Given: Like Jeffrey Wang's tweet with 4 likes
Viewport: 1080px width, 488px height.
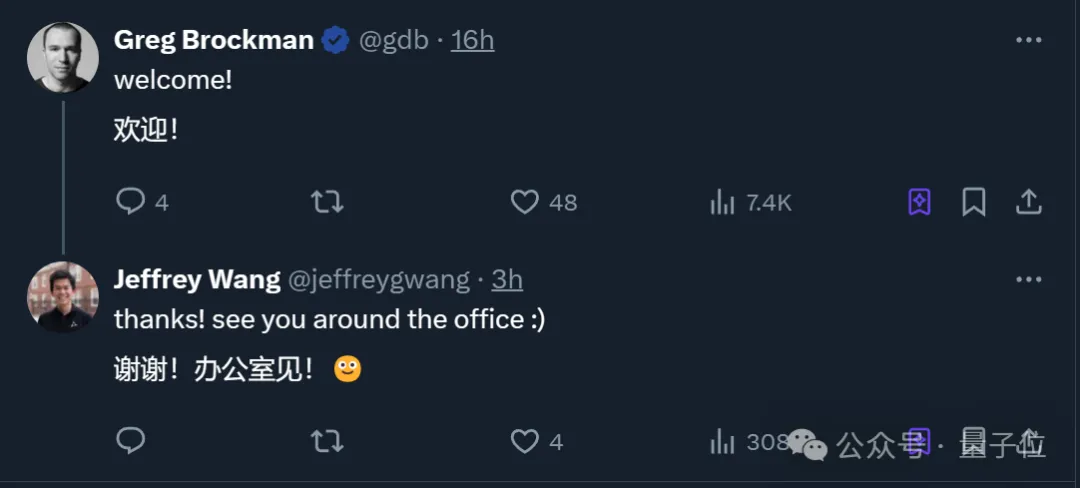Looking at the screenshot, I should [x=525, y=440].
